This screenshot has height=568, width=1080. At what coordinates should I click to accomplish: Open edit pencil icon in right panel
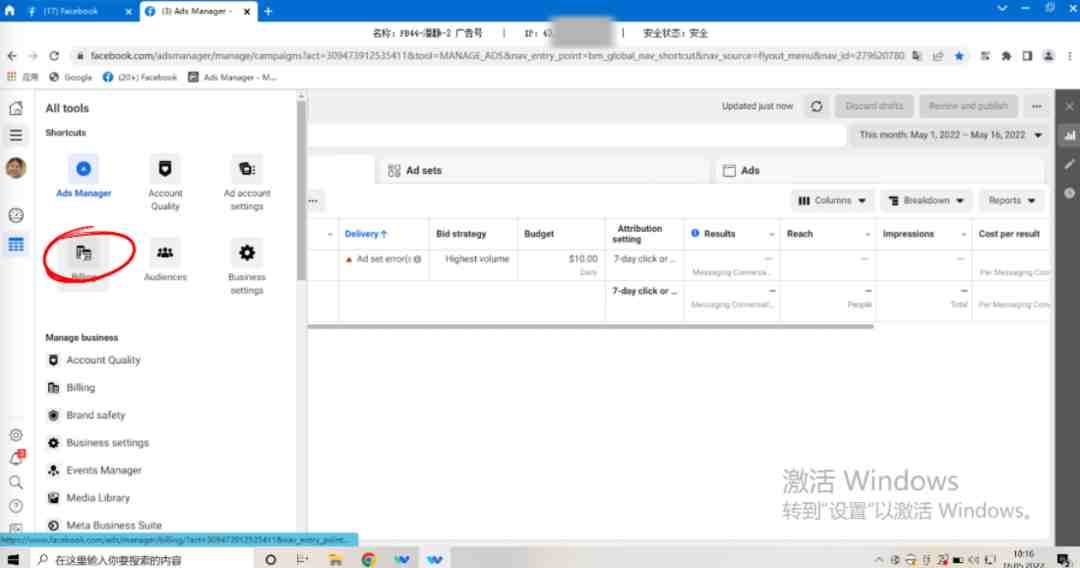(1069, 164)
